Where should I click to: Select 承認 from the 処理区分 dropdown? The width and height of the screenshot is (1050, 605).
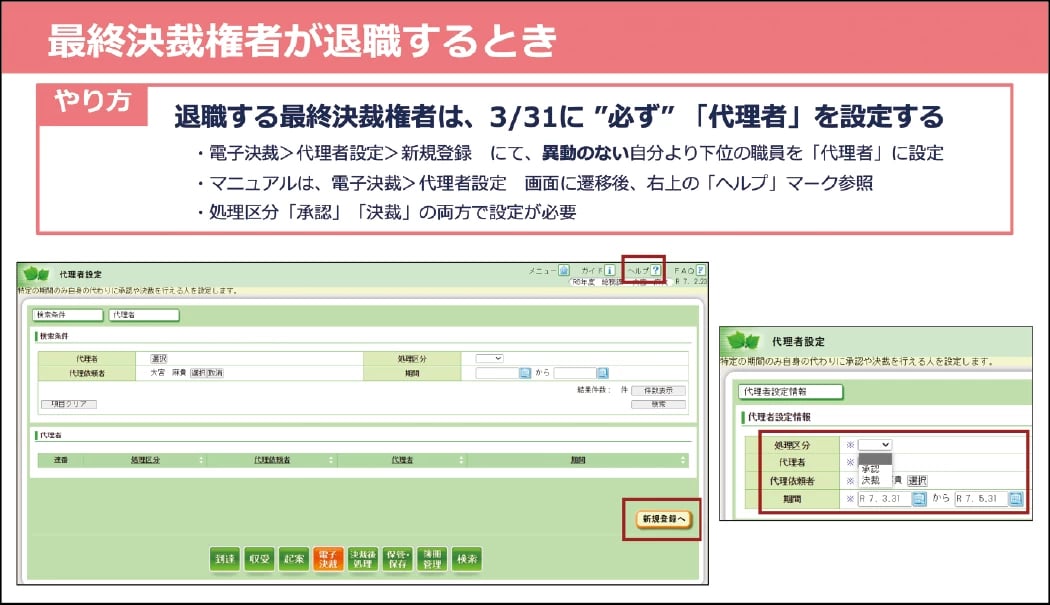tap(869, 469)
